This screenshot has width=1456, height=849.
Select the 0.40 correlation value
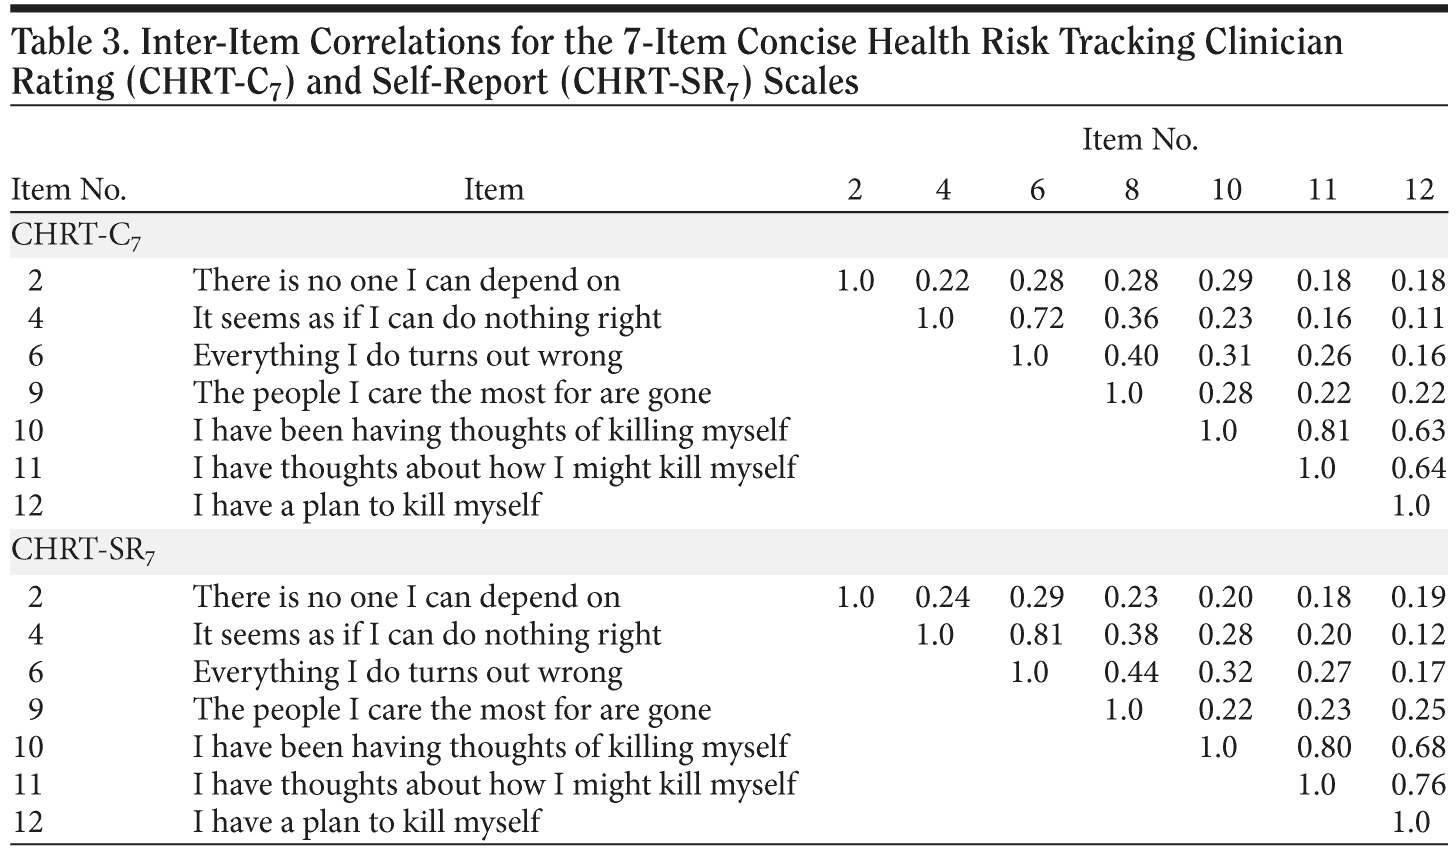[x=1131, y=356]
